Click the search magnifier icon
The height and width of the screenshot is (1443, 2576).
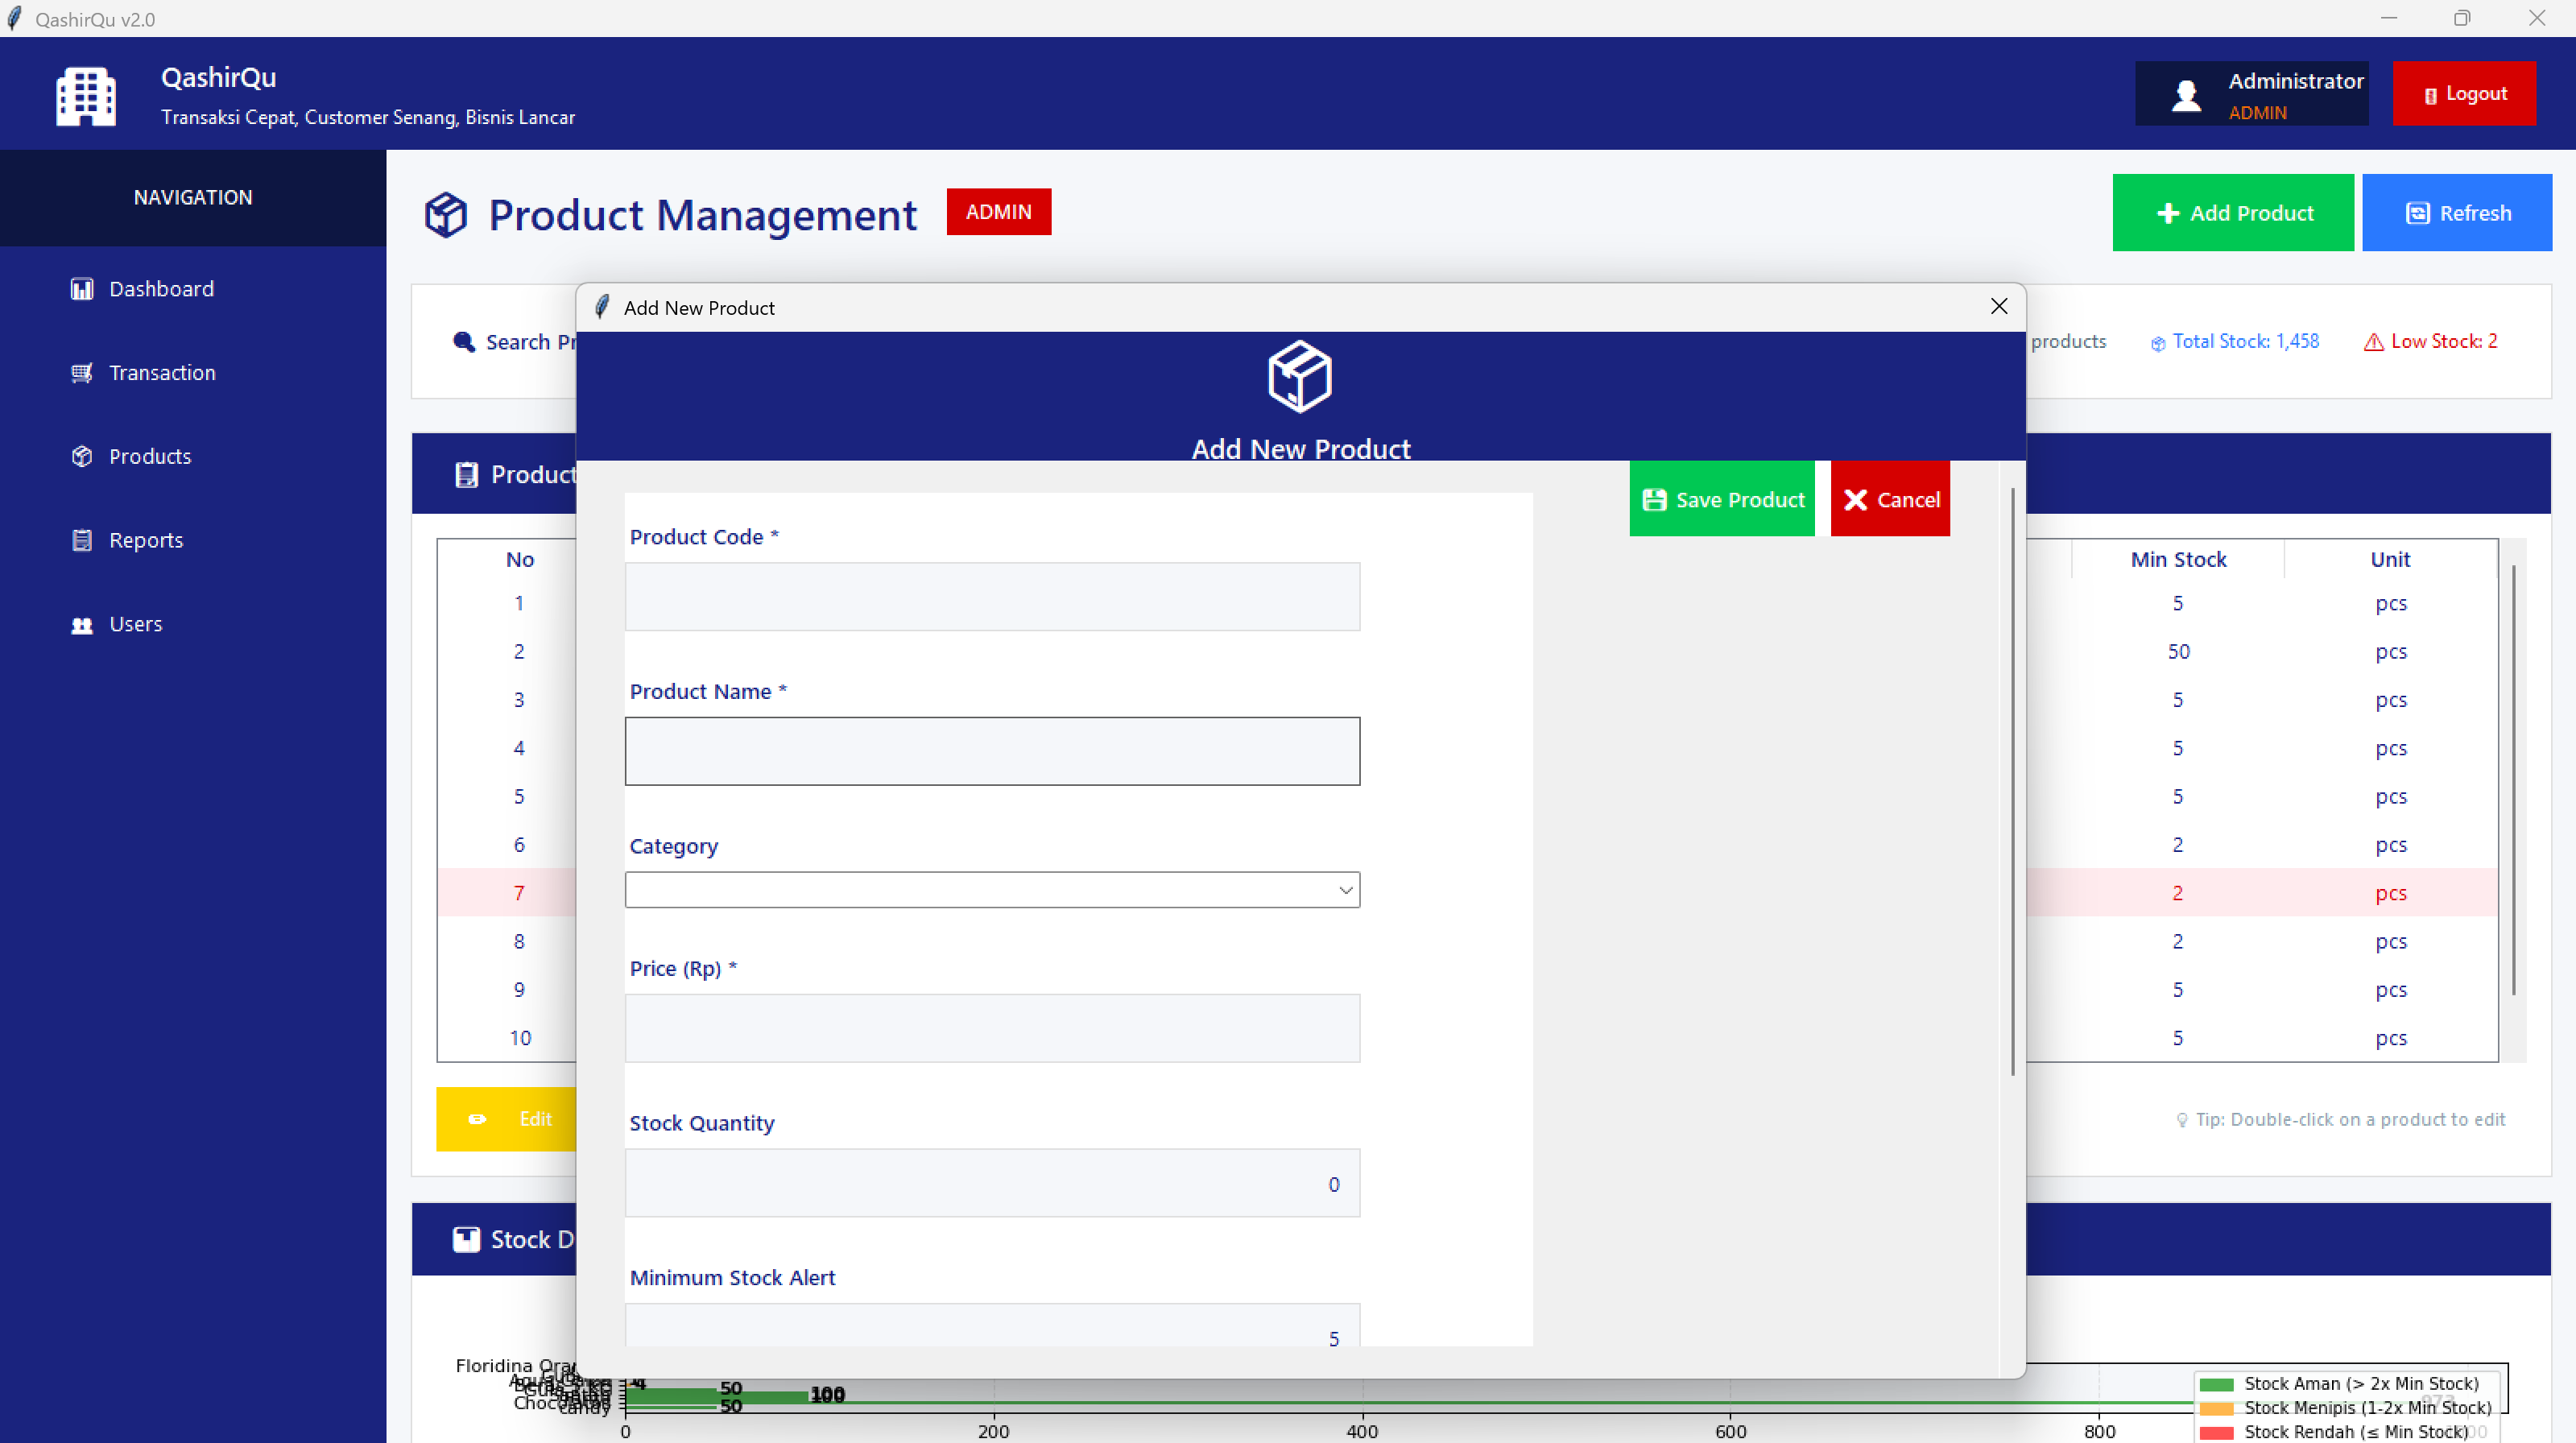pos(463,342)
